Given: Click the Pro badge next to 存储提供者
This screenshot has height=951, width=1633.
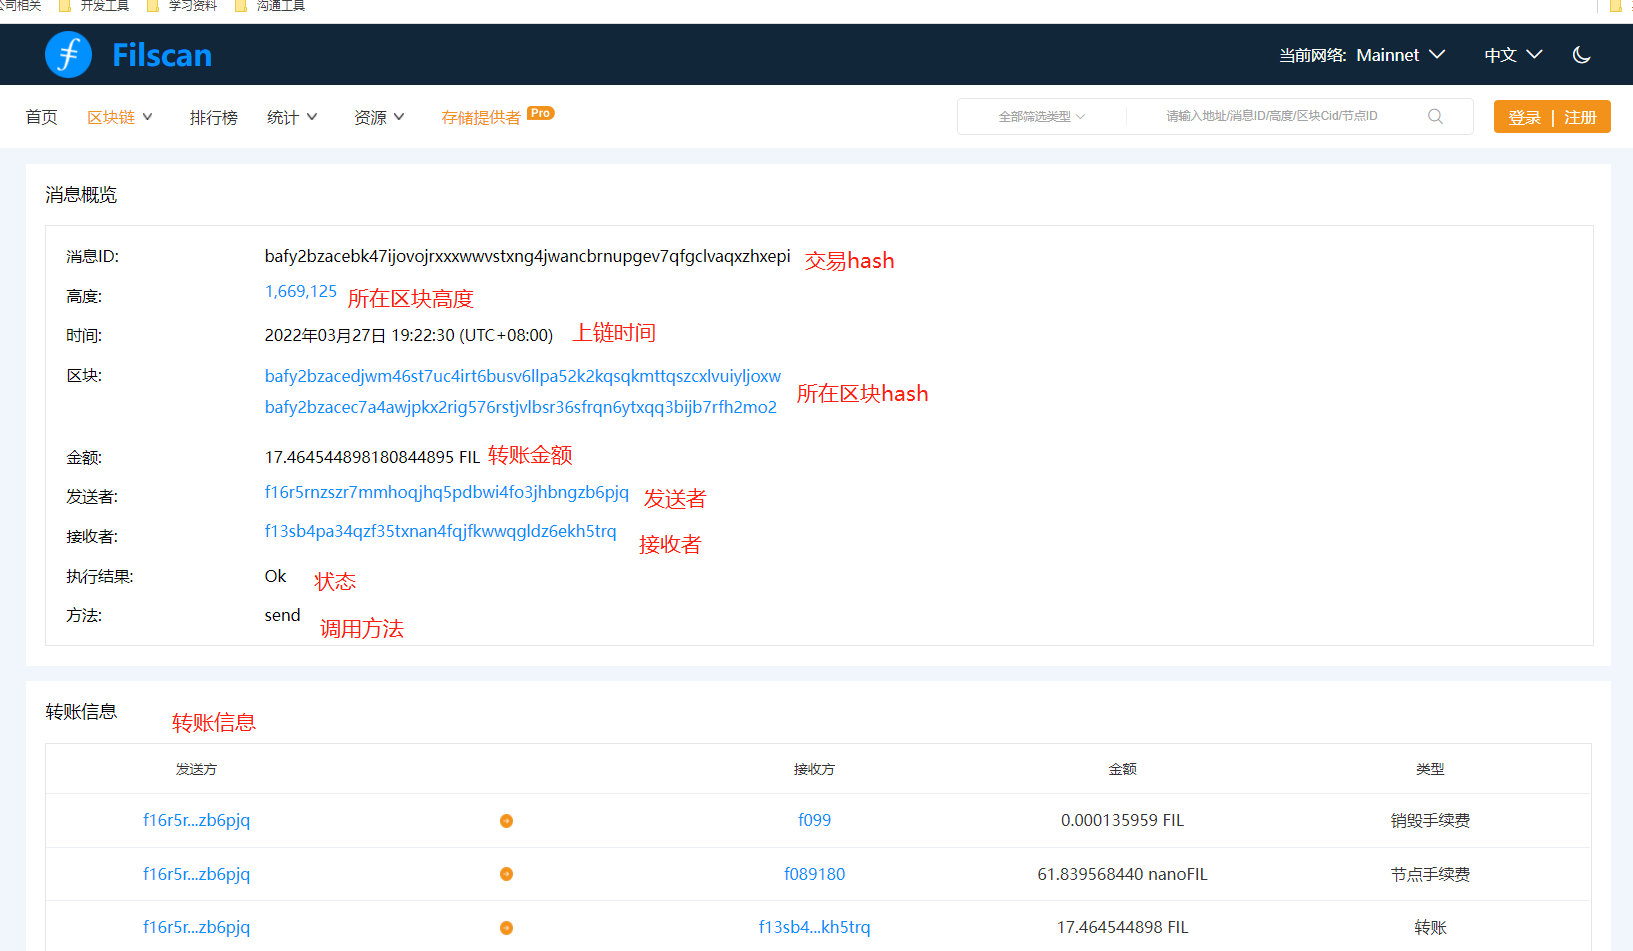Looking at the screenshot, I should pyautogui.click(x=540, y=112).
